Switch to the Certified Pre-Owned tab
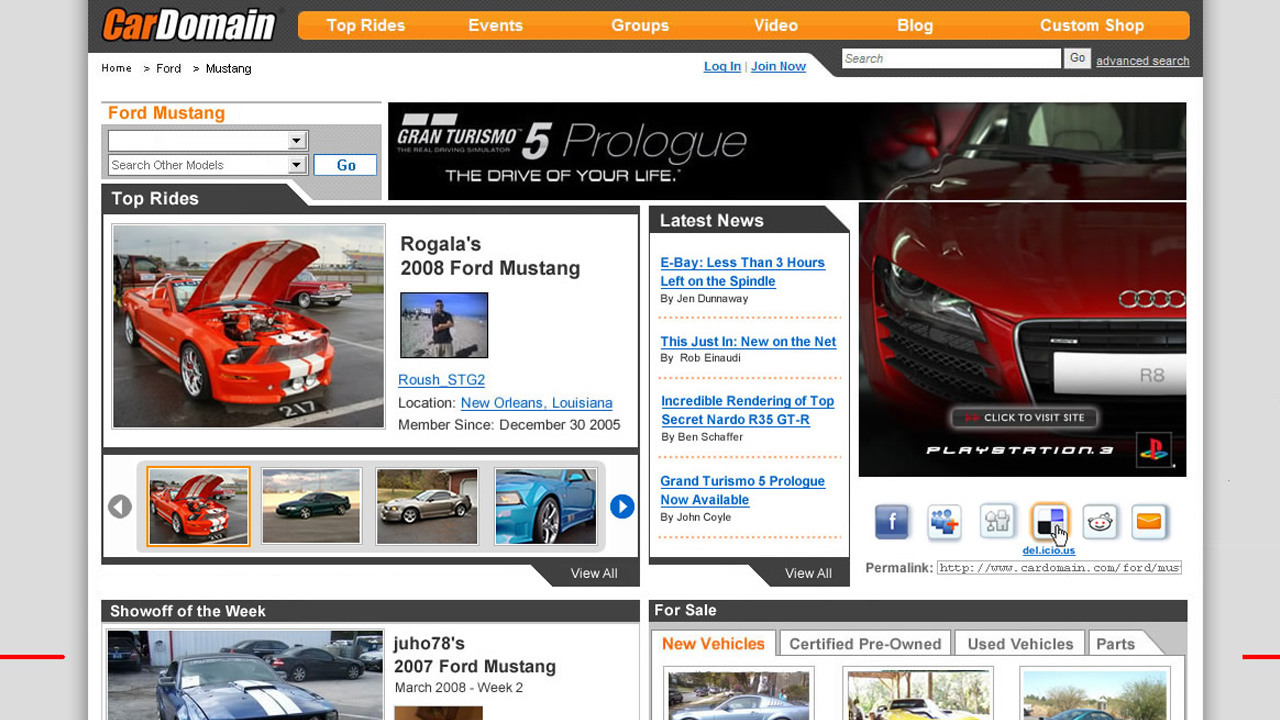The image size is (1280, 720). tap(865, 644)
